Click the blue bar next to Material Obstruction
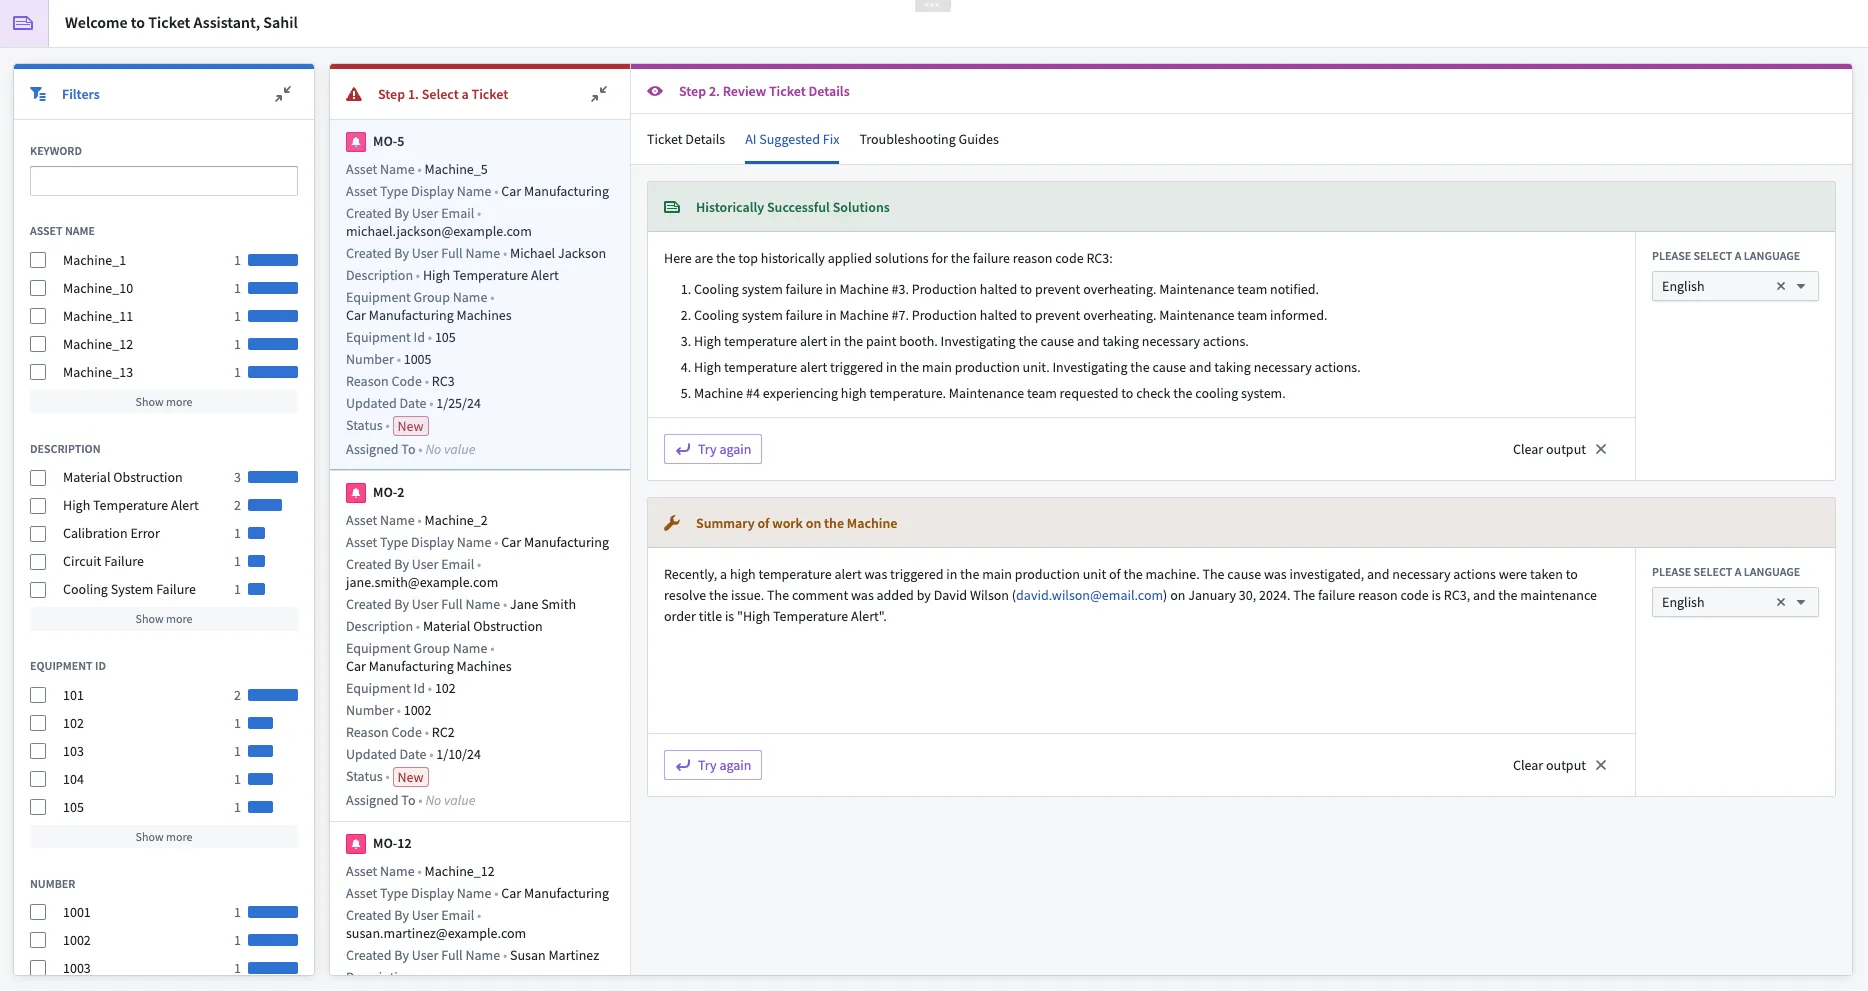Screen dimensions: 1868x991 (273, 478)
